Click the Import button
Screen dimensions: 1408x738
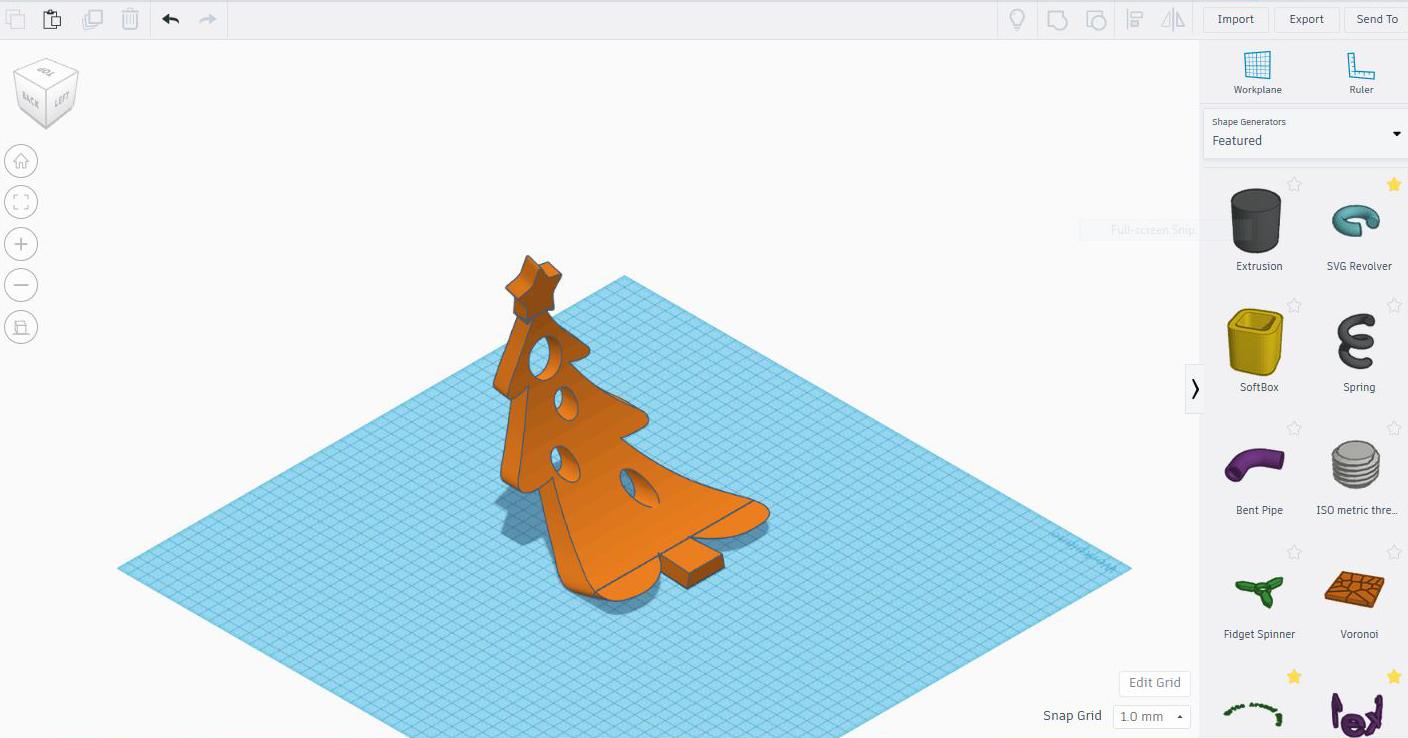coord(1236,19)
